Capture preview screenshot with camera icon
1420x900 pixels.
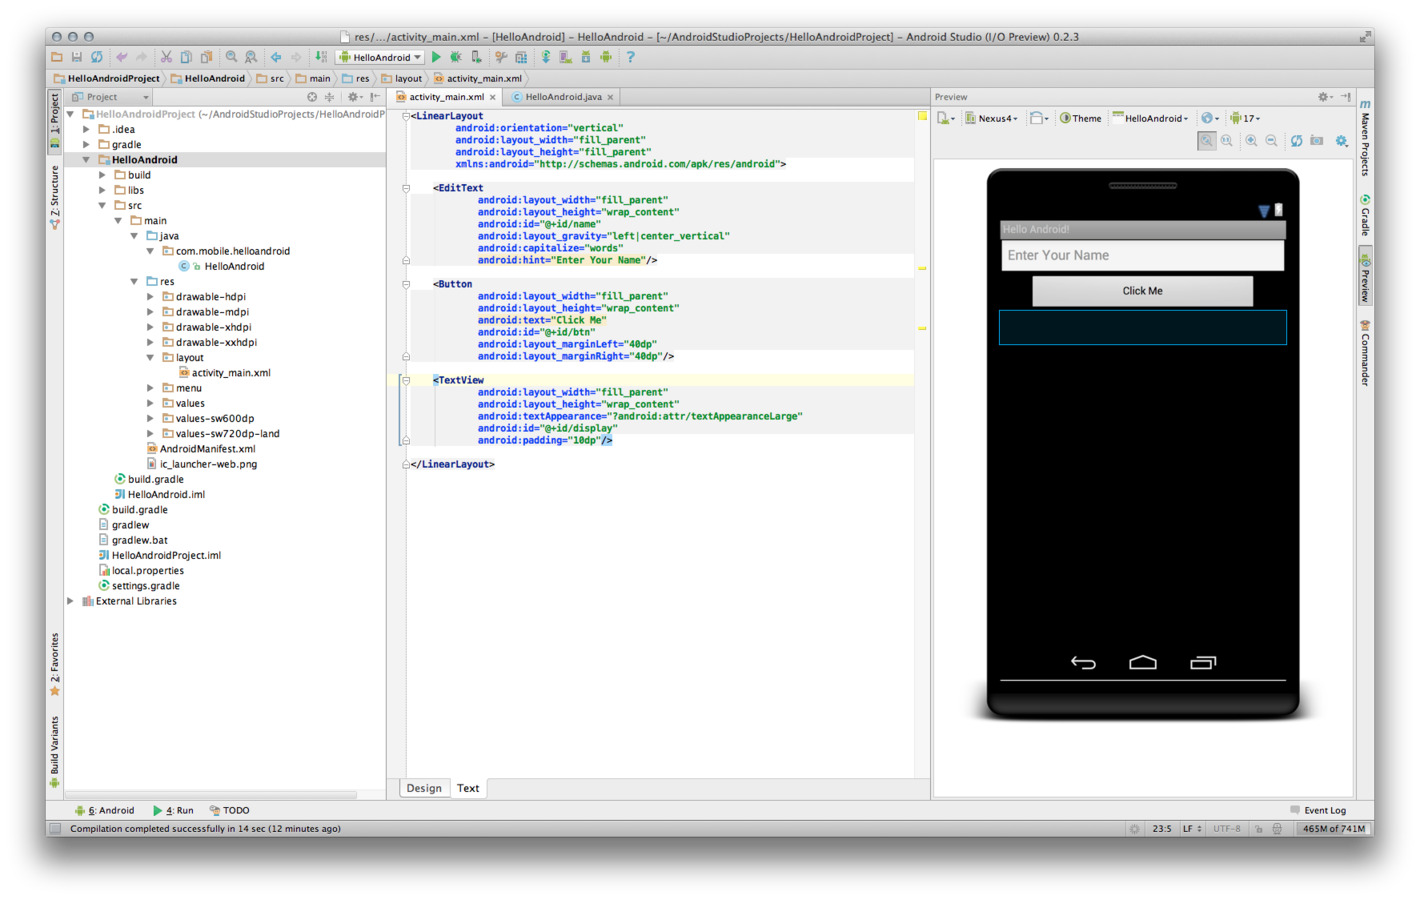point(1317,141)
